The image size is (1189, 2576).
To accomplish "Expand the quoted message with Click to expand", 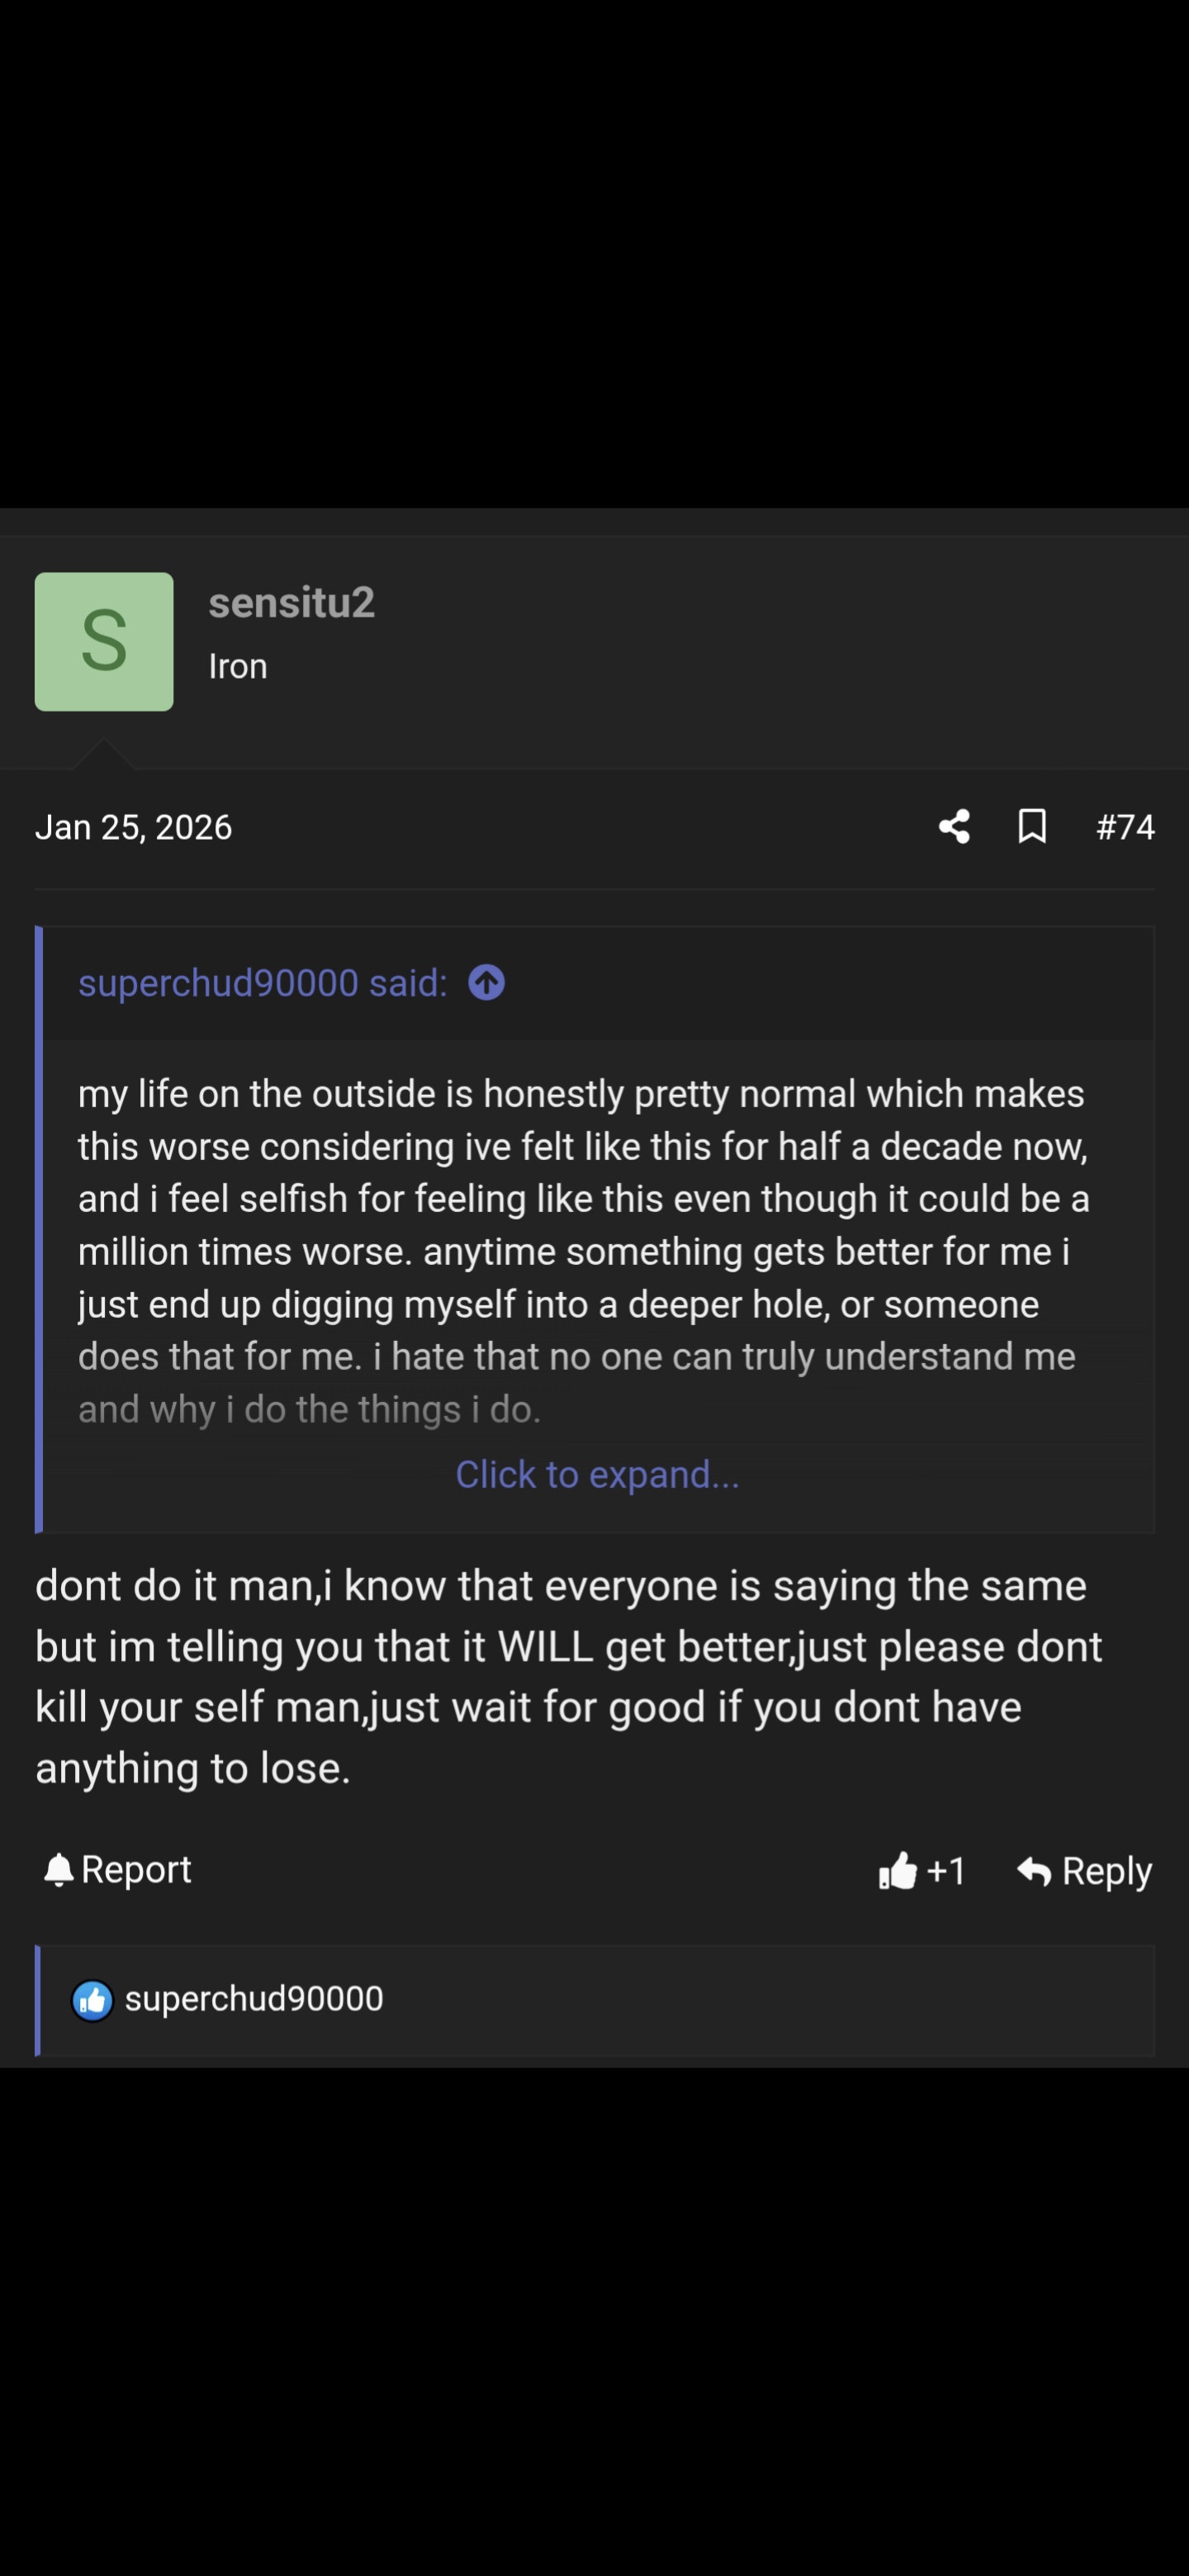I will 597,1474.
